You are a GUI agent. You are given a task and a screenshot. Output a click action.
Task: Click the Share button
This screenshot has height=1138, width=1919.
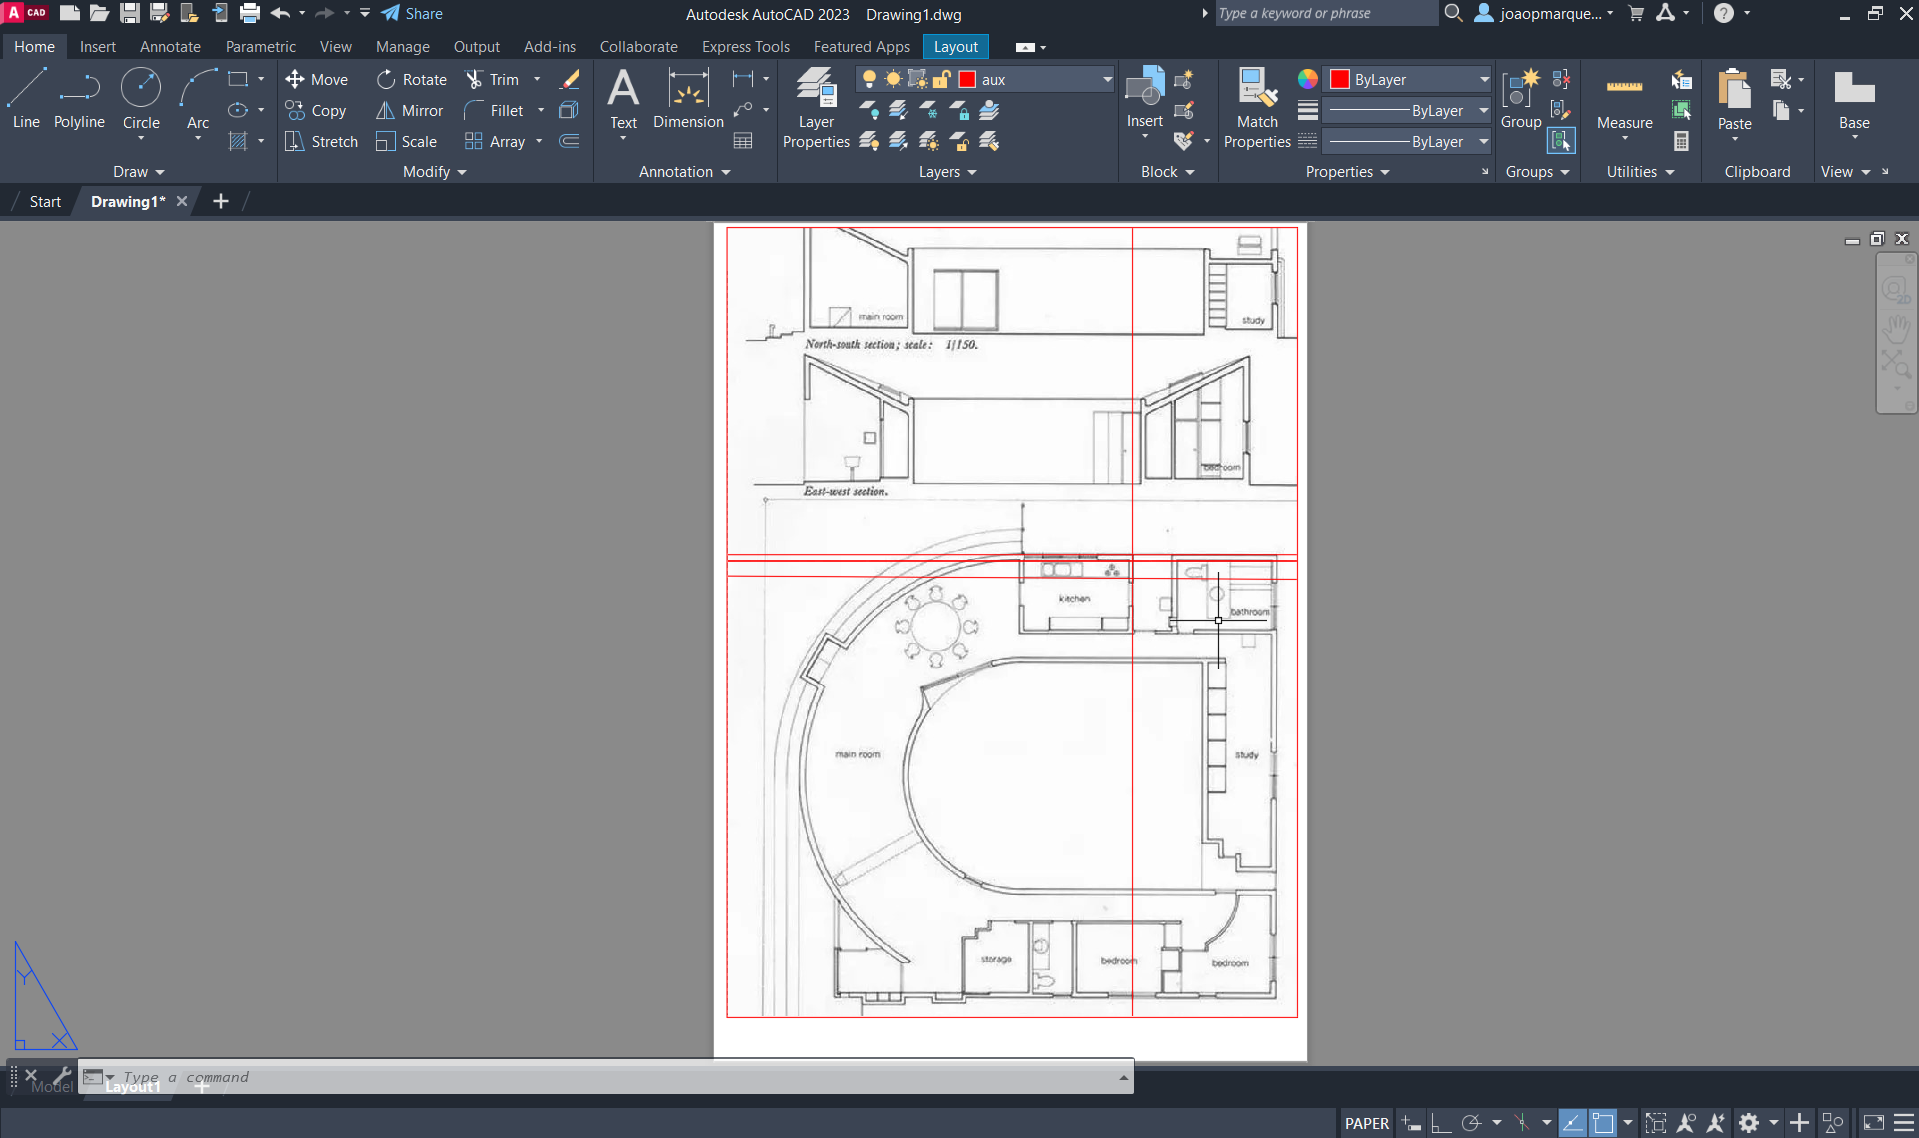[x=412, y=13]
